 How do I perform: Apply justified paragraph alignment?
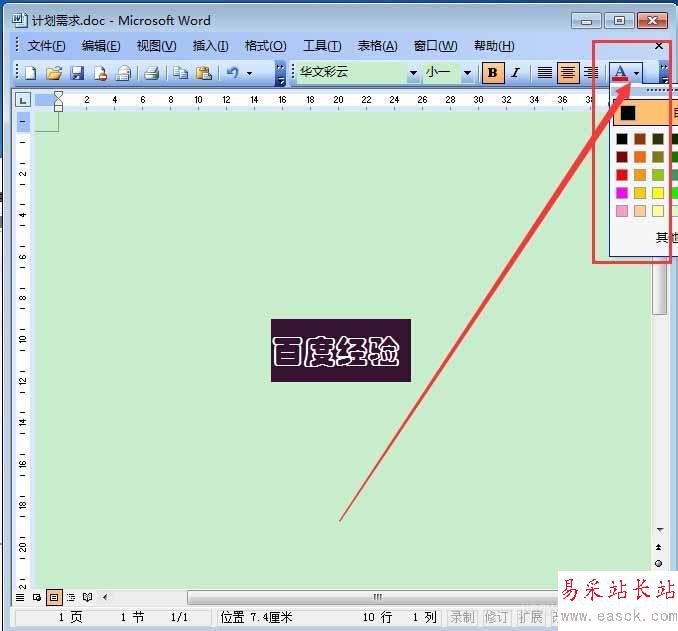click(544, 73)
